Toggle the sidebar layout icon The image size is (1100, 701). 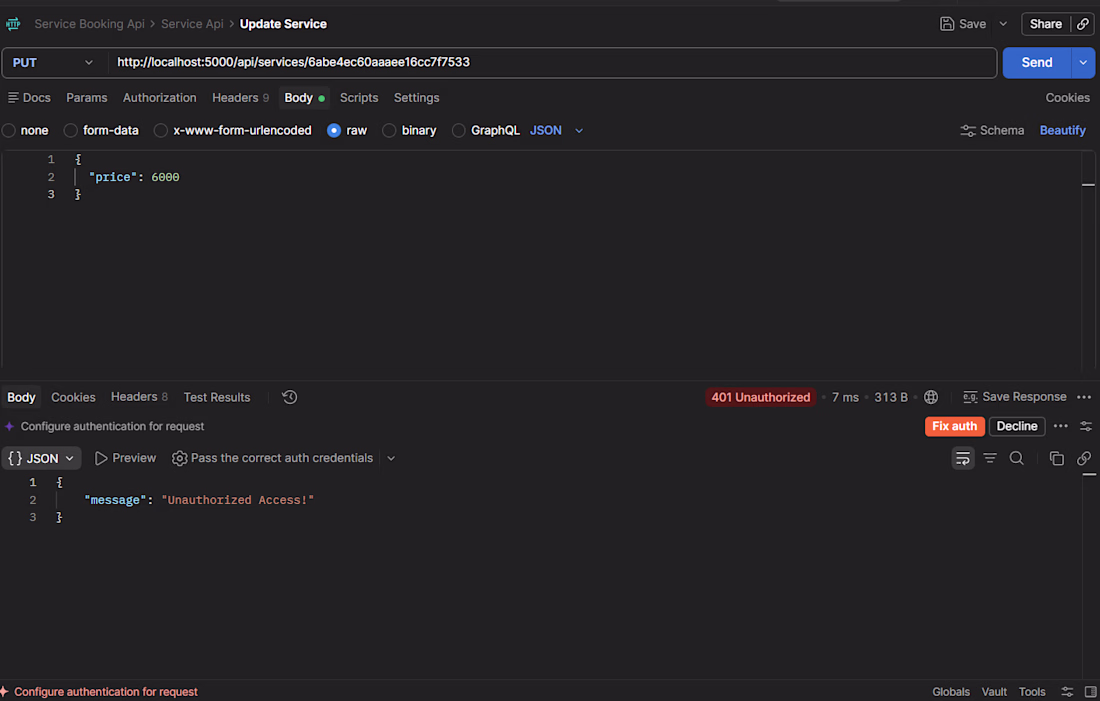tap(1091, 692)
